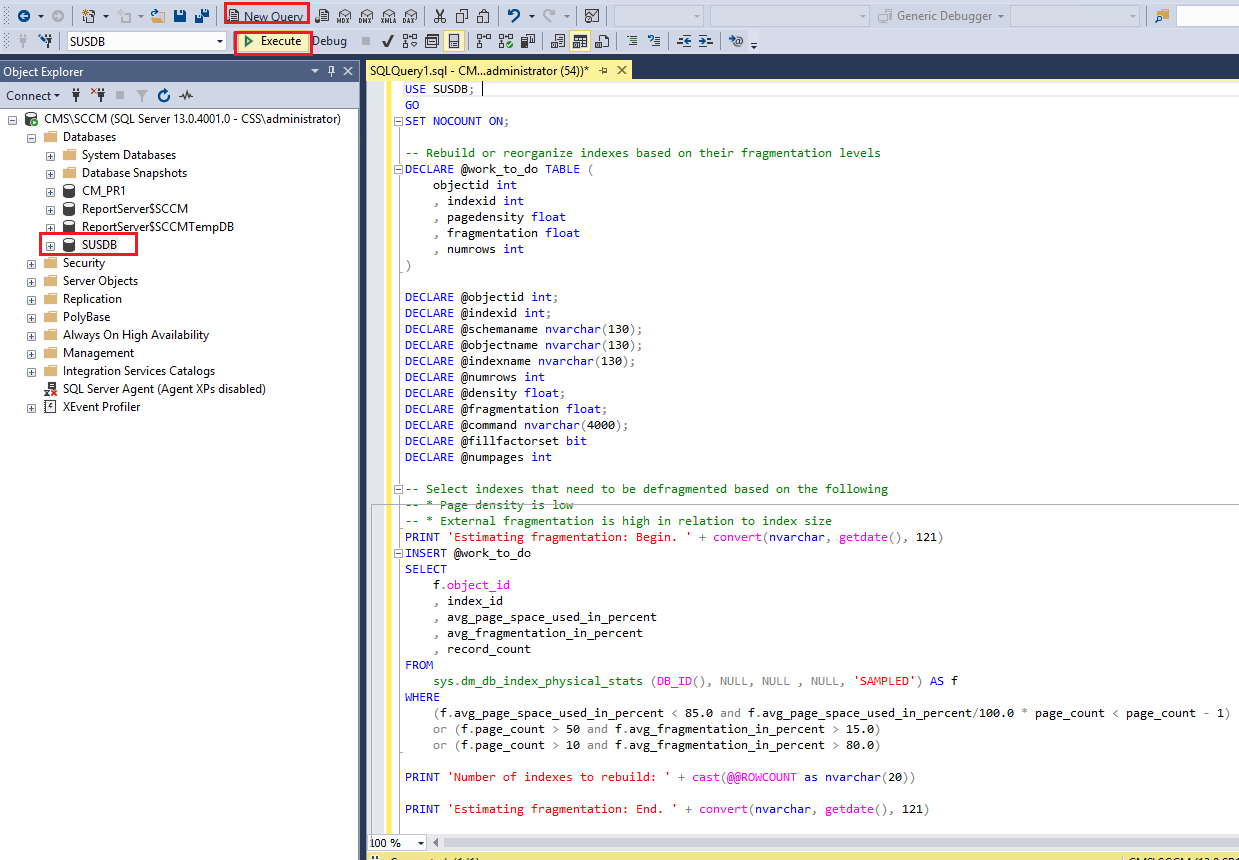The width and height of the screenshot is (1239, 860).
Task: Click the Save All disks icon
Action: tap(202, 16)
